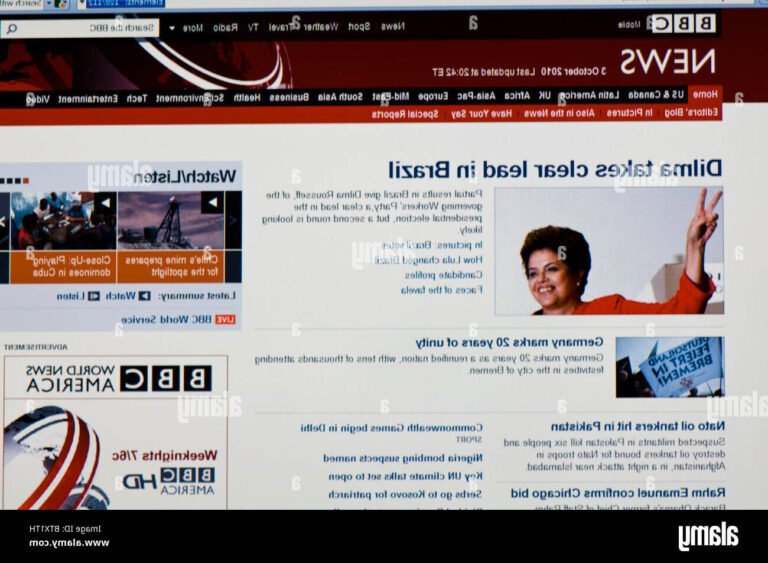The image size is (768, 563).
Task: Select the Latin America section tab
Action: pos(589,95)
